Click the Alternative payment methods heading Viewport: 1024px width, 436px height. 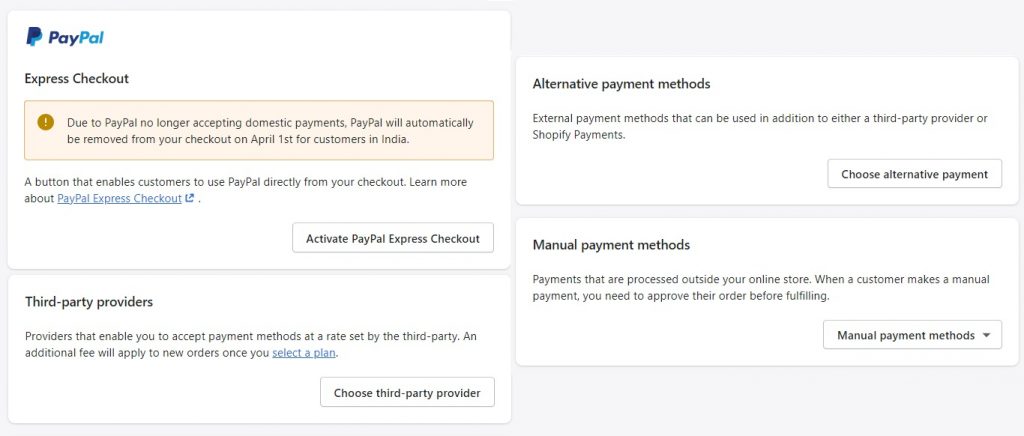621,84
